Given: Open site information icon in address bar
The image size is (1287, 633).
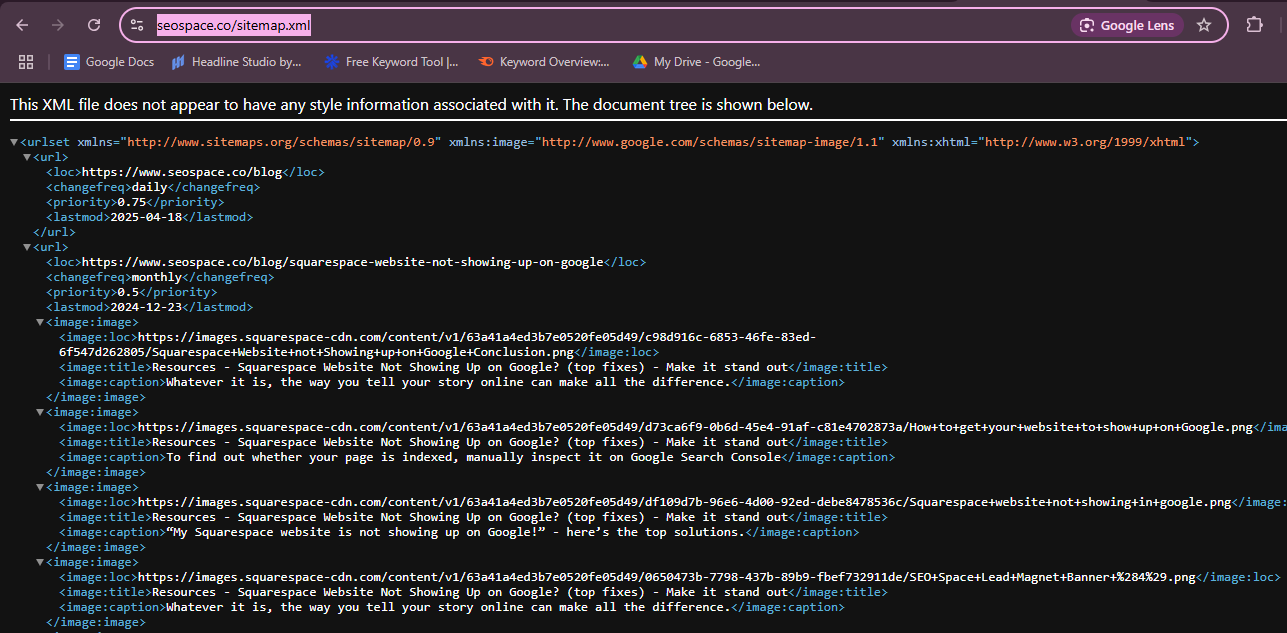Looking at the screenshot, I should 137,25.
